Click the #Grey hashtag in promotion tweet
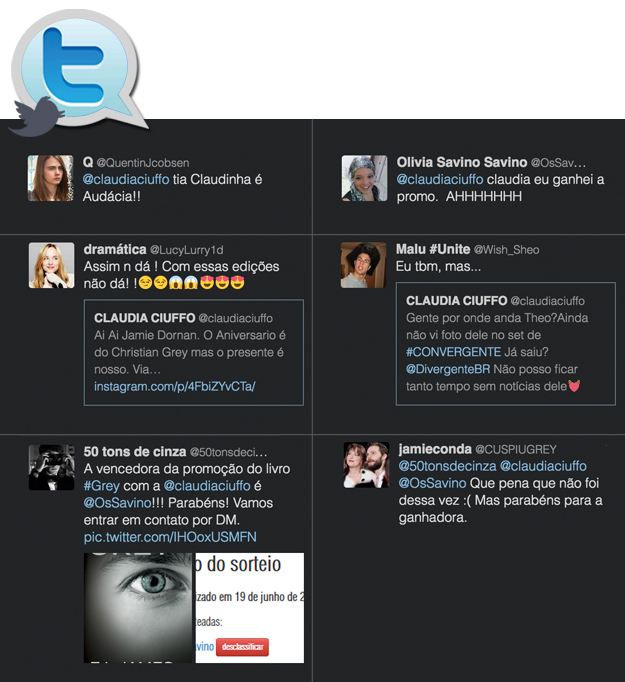Image resolution: width=625 pixels, height=682 pixels. click(x=101, y=486)
